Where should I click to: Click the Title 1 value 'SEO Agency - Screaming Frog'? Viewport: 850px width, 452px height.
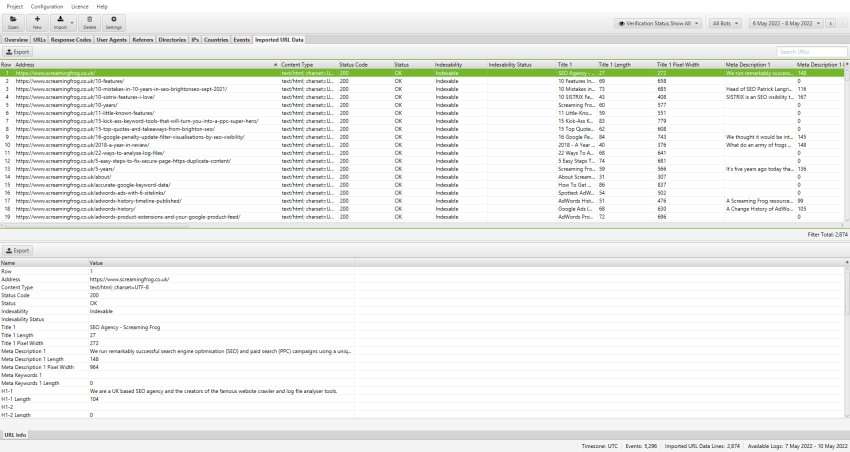125,327
